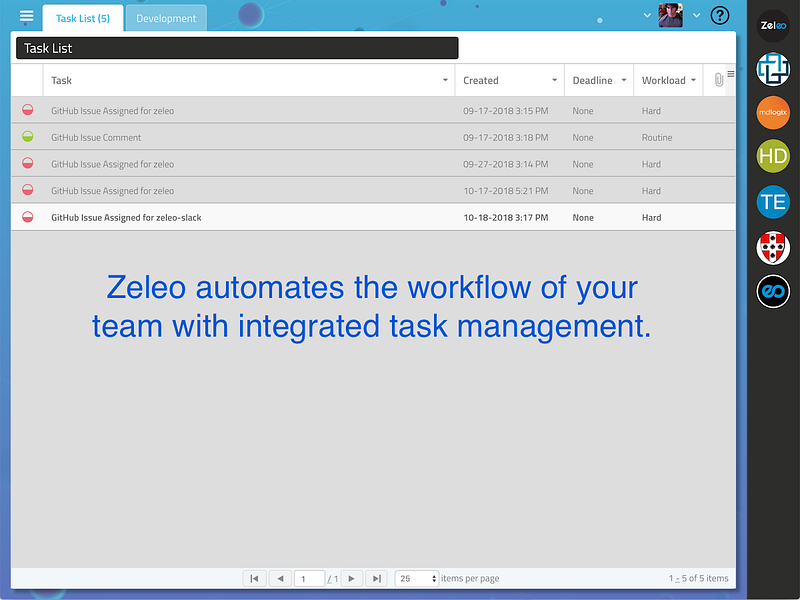The height and width of the screenshot is (600, 800).
Task: Click the crest emblem icon in the sidebar
Action: (772, 246)
